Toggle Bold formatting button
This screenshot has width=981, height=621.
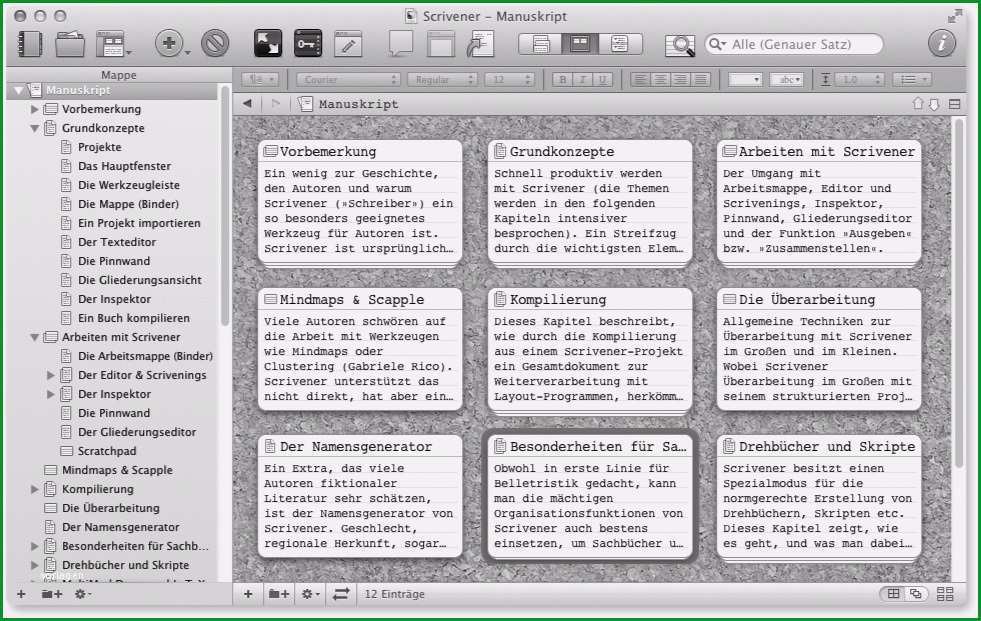pyautogui.click(x=562, y=79)
